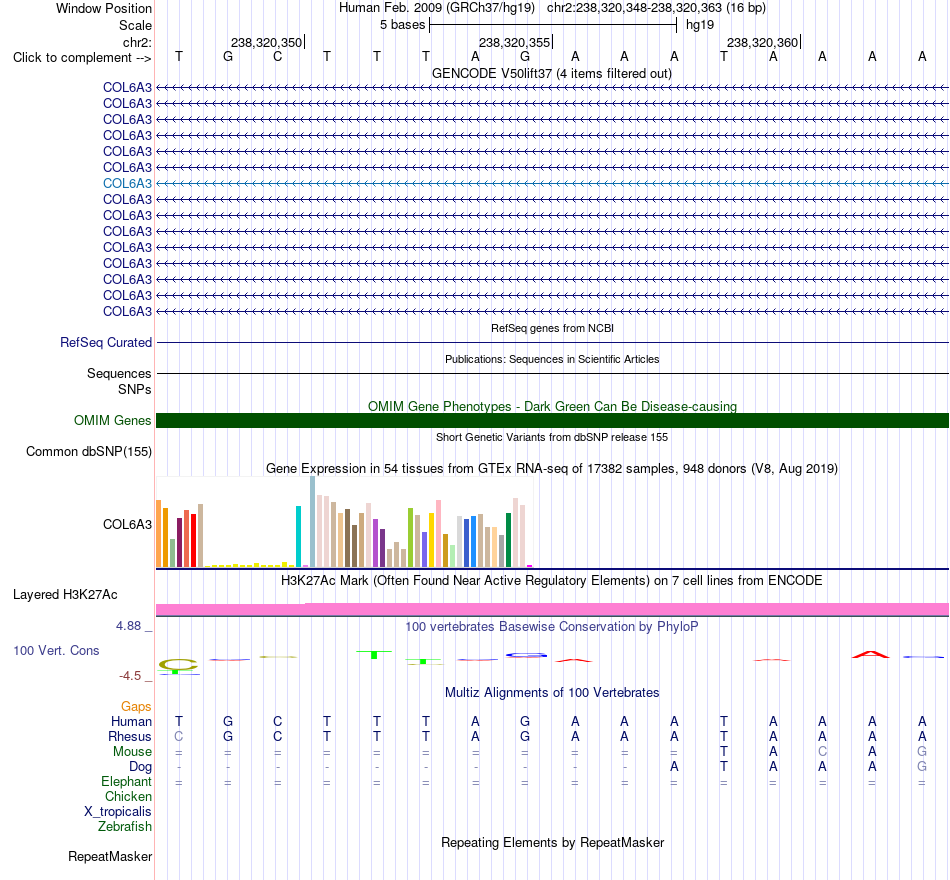Click the 238,320,360 ruler position
The image size is (950, 880).
762,42
